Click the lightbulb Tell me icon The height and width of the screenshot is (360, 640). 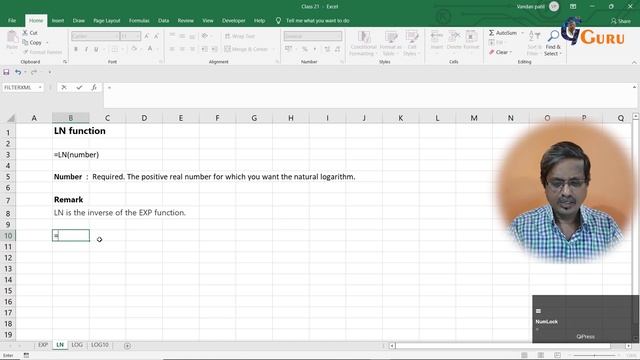click(278, 20)
